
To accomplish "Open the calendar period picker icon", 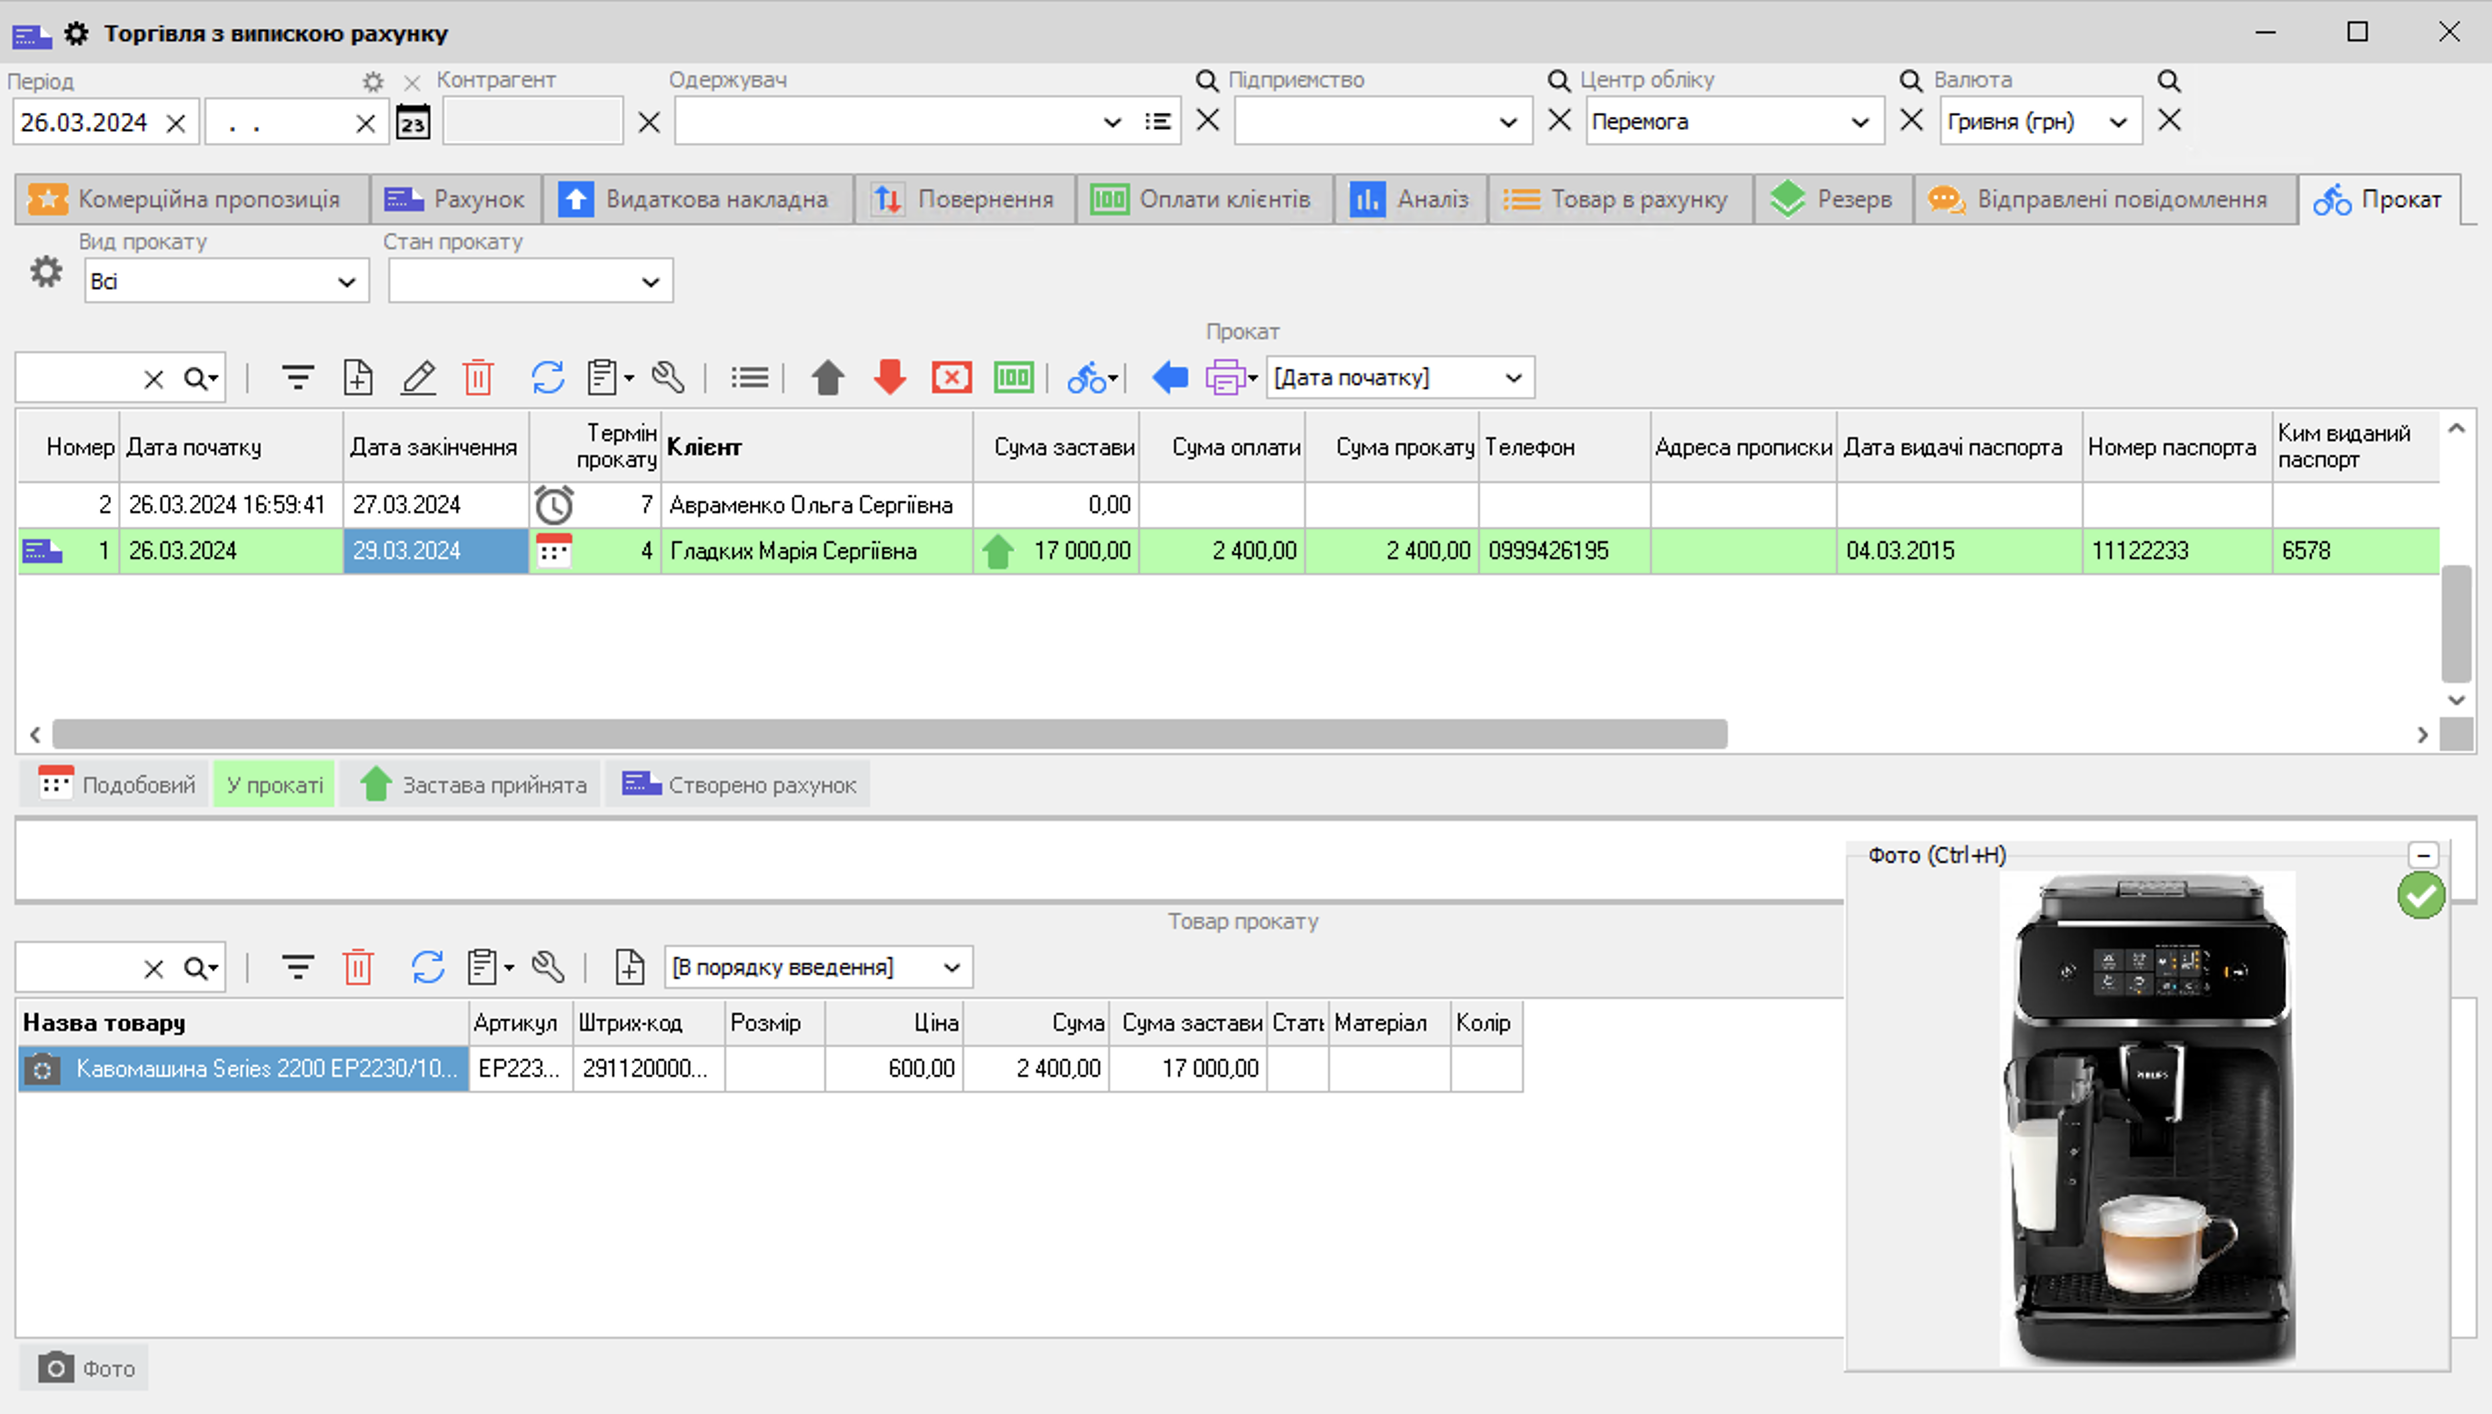I will point(413,122).
